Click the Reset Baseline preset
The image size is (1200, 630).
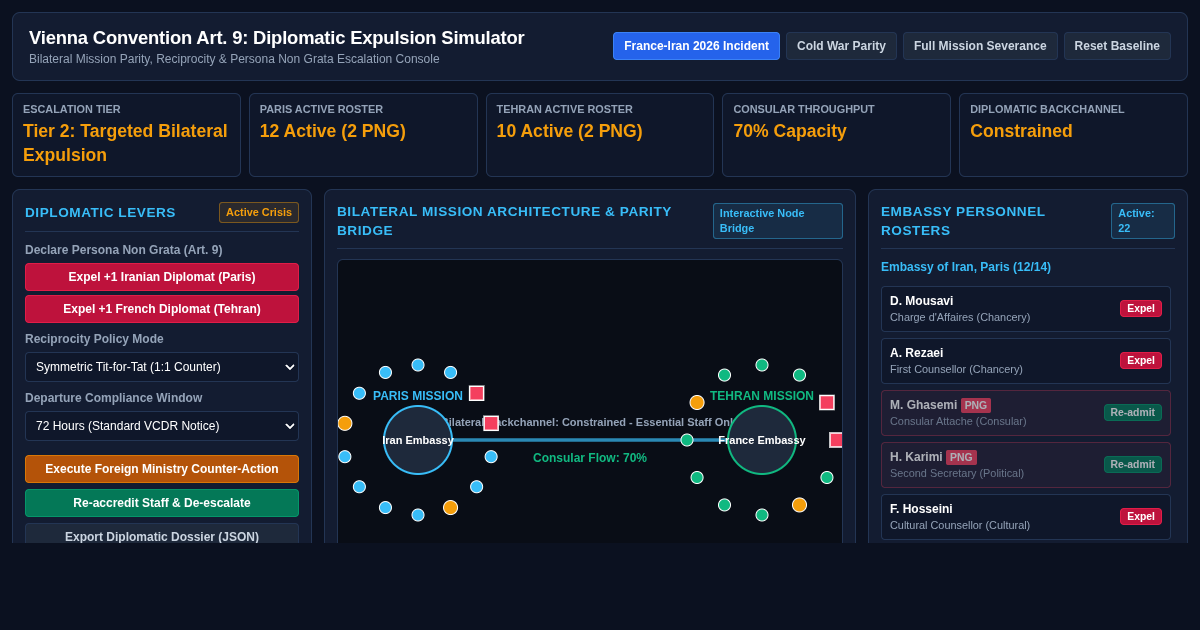click(1117, 46)
